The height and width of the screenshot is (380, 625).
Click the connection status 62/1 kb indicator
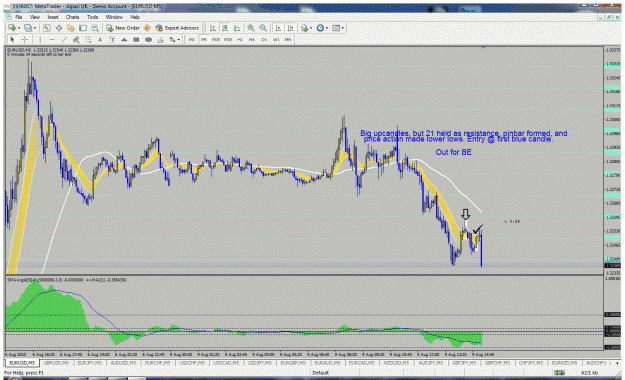(x=588, y=372)
